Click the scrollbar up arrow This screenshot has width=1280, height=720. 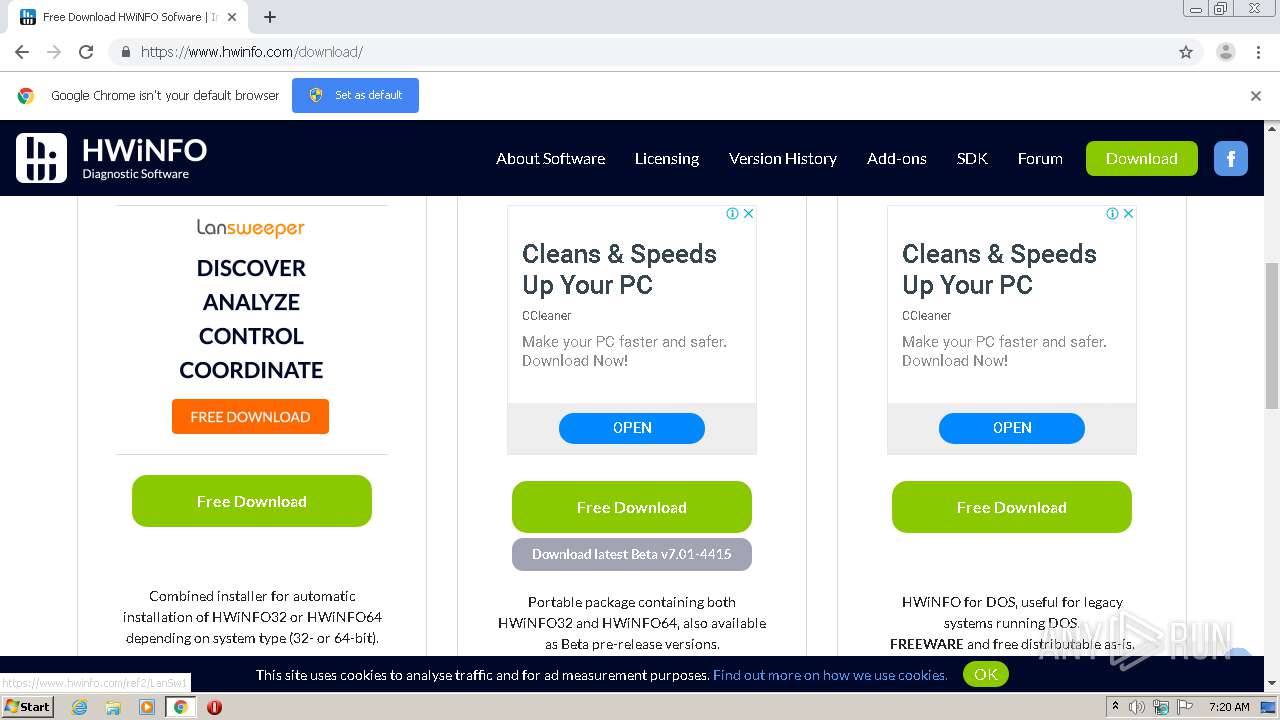click(x=1272, y=128)
